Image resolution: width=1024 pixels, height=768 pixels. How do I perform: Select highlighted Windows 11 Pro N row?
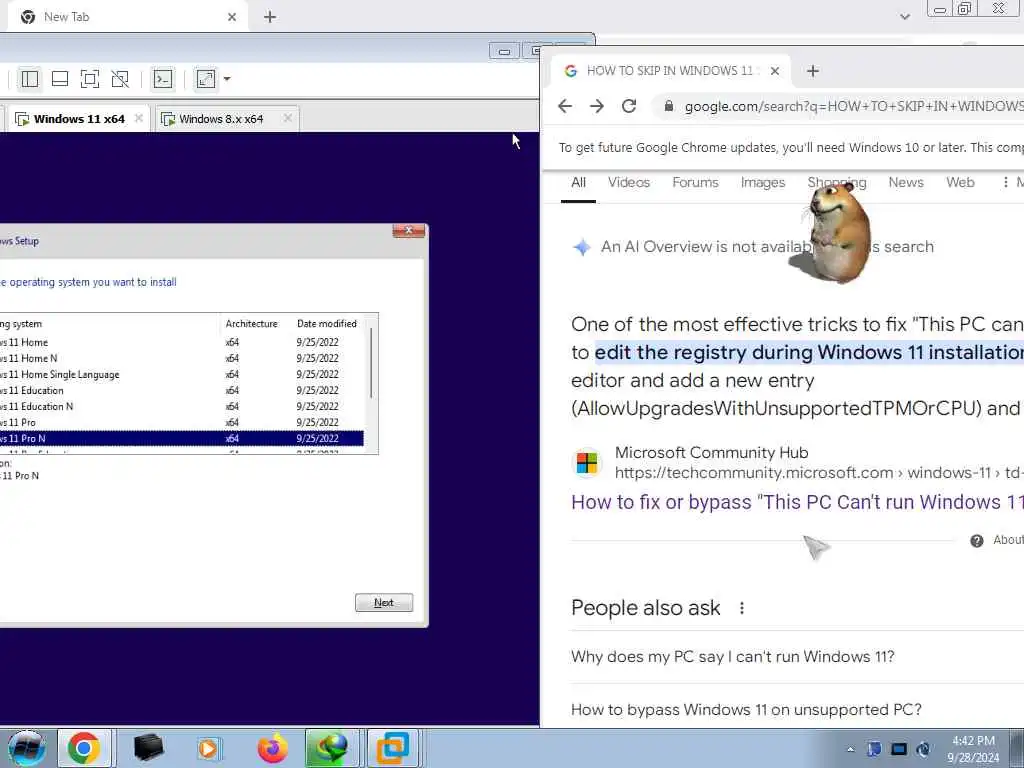pos(182,438)
